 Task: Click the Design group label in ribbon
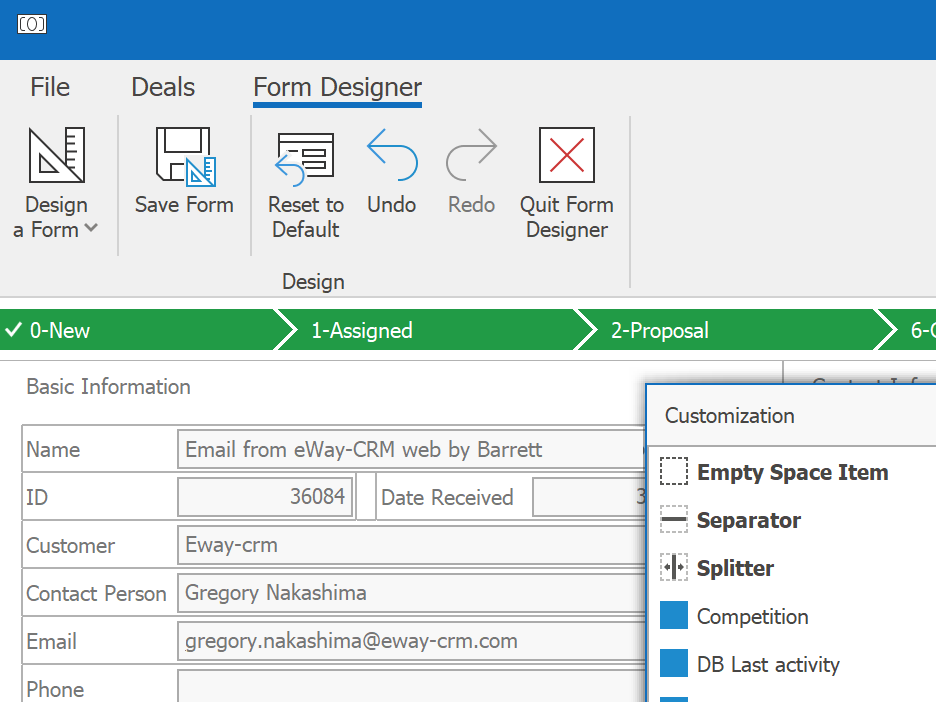click(x=313, y=282)
